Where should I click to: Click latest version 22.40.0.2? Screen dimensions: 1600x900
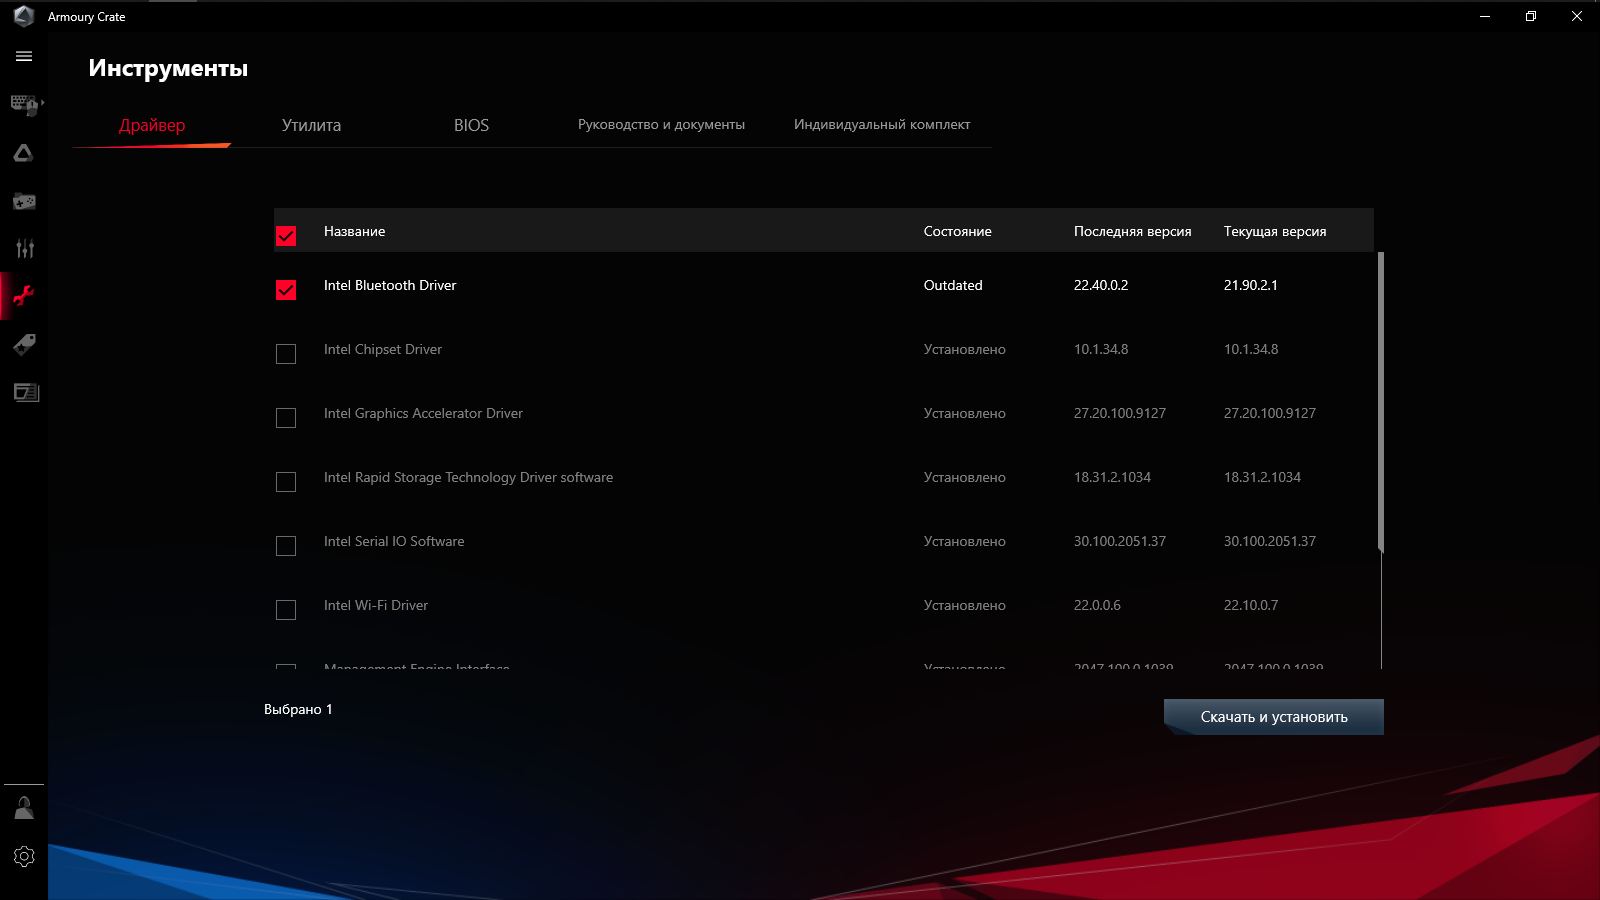(x=1101, y=285)
